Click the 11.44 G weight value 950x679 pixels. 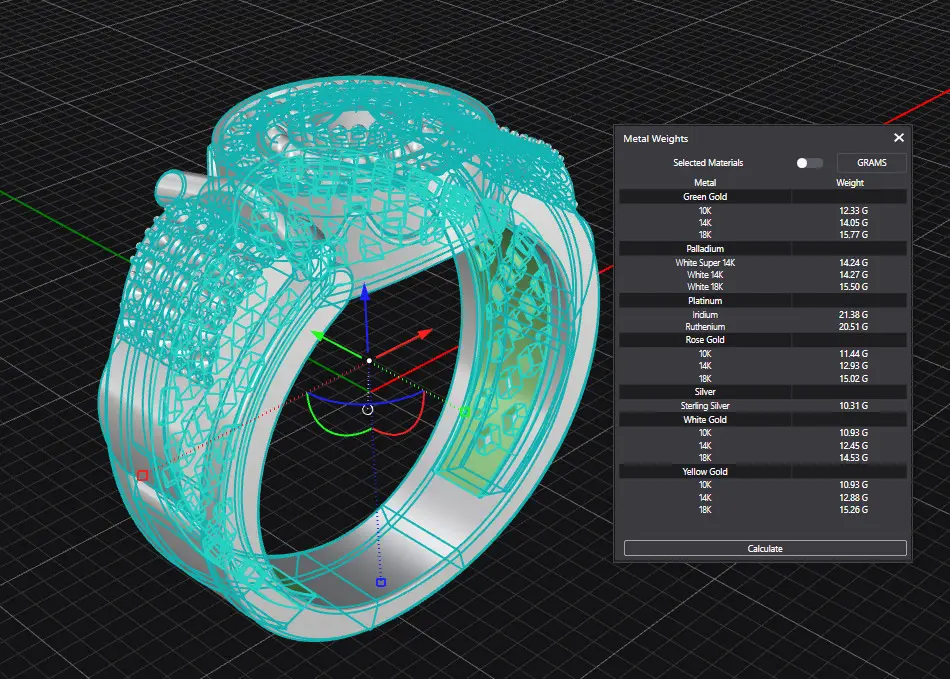[x=853, y=353]
